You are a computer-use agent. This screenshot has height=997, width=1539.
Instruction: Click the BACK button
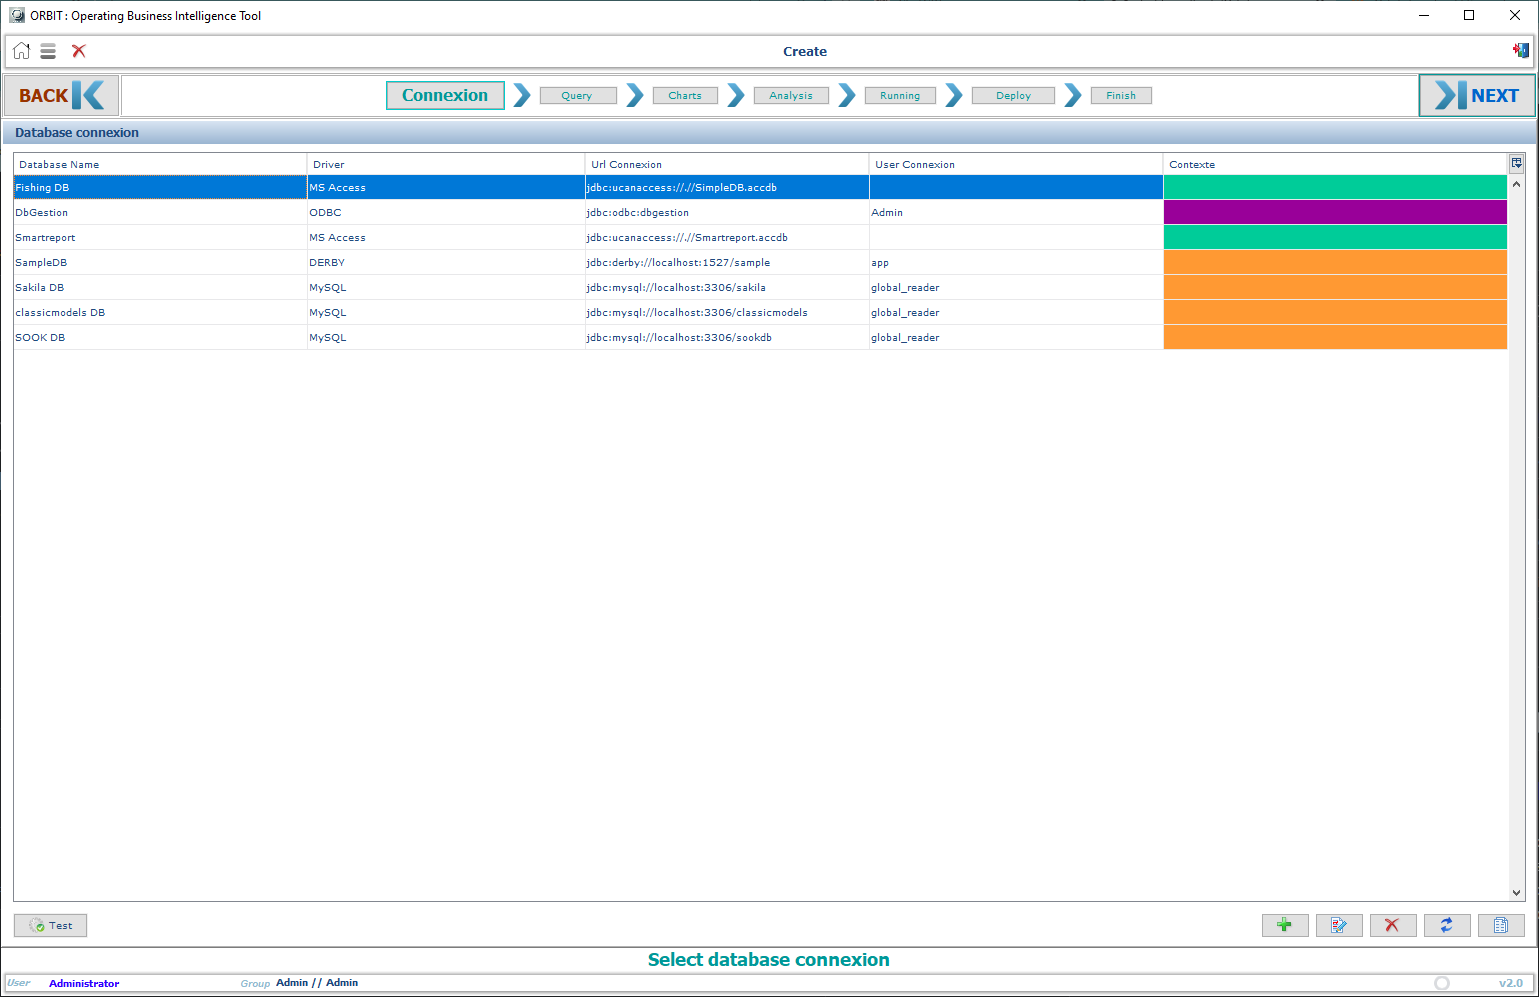[x=61, y=95]
